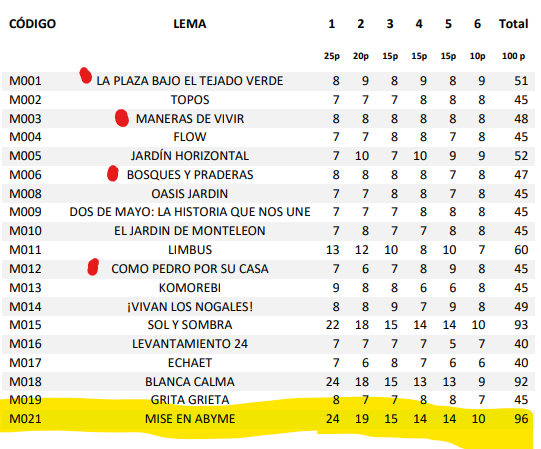Viewport: 541px width, 449px height.
Task: Click the highlighted MISE EN ABYME row title
Action: click(x=190, y=419)
